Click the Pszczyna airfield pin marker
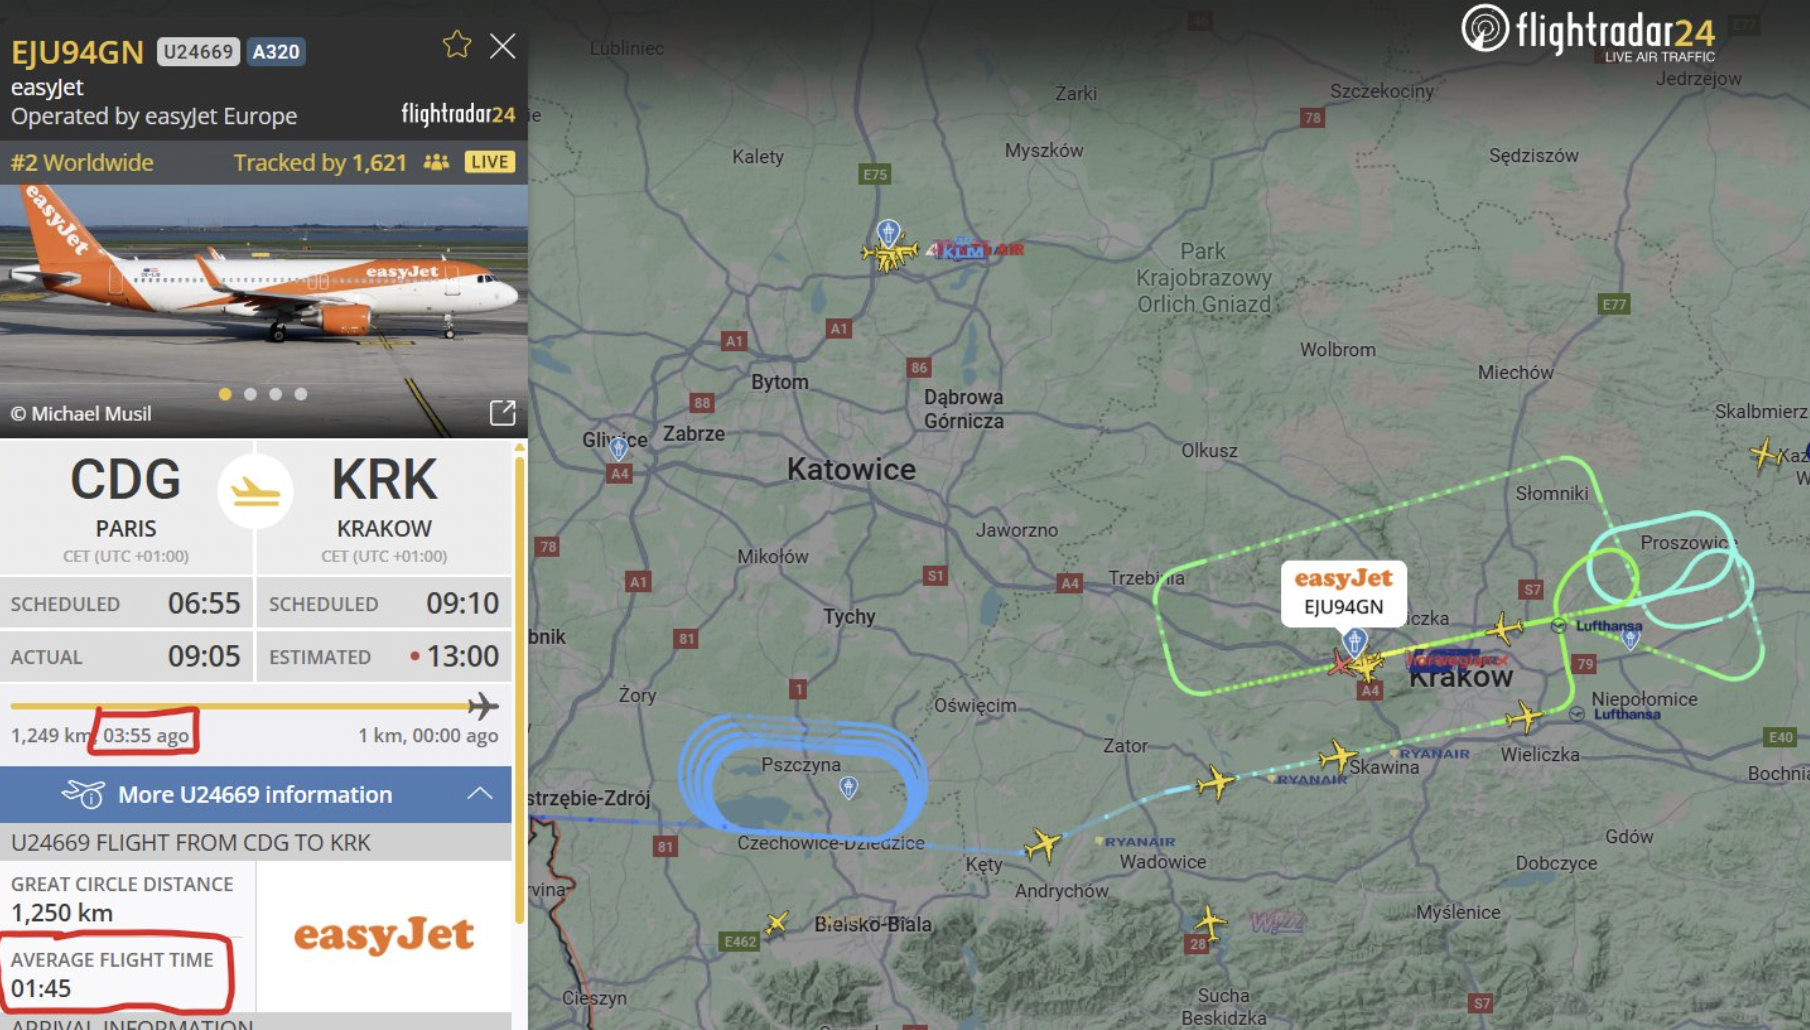 point(848,789)
